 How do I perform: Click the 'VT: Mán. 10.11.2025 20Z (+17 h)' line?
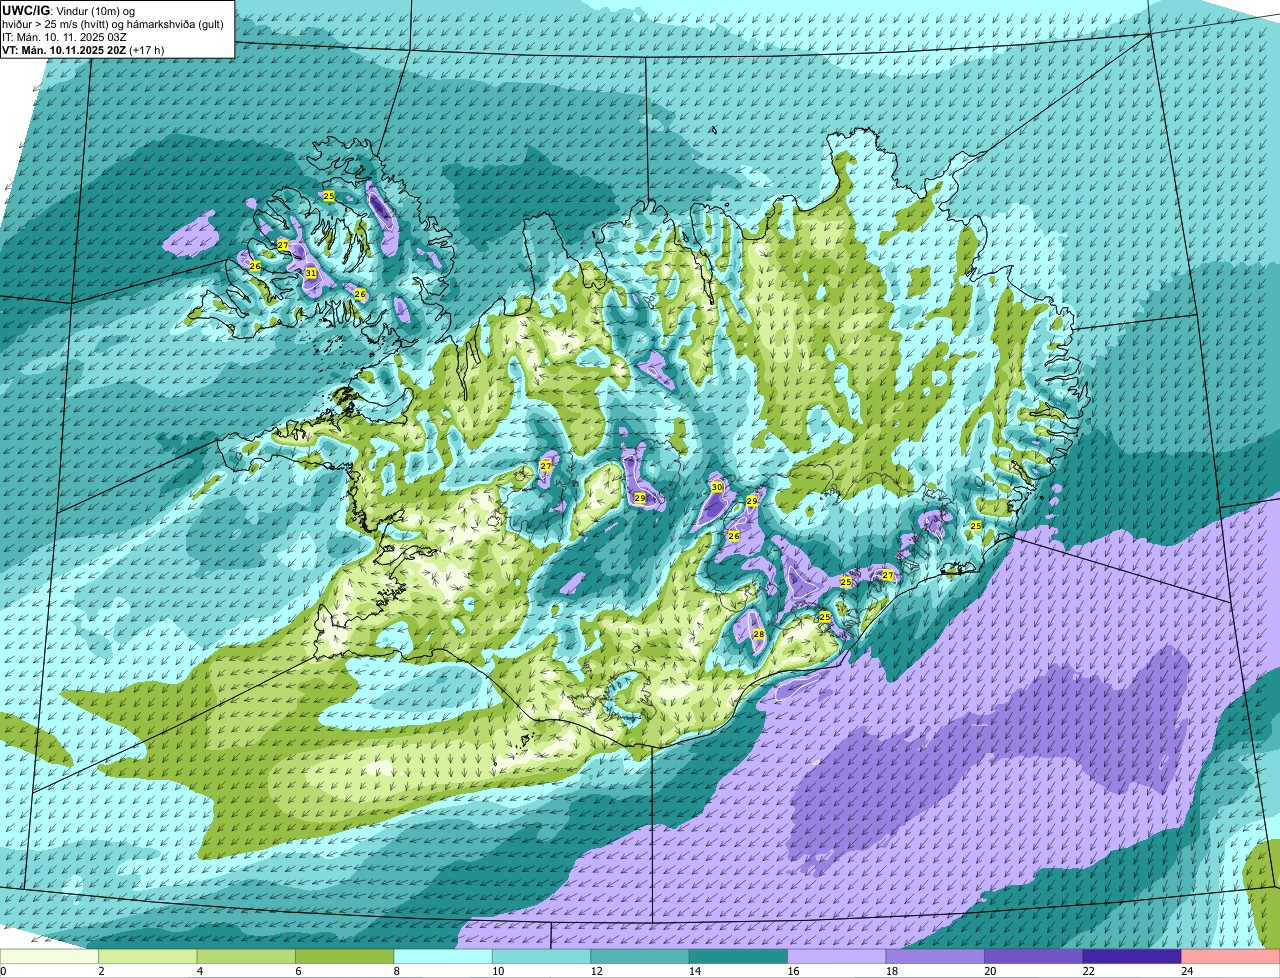pyautogui.click(x=83, y=50)
